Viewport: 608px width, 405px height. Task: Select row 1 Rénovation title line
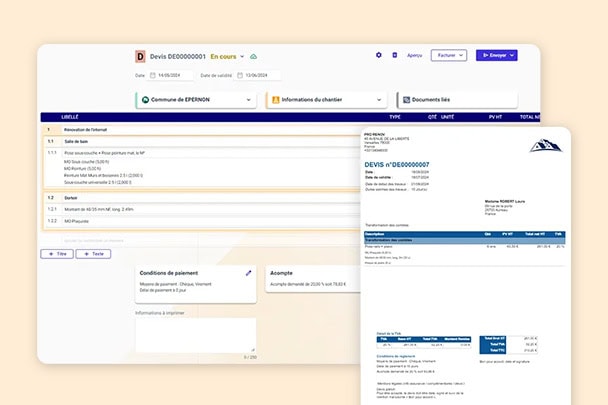click(x=202, y=130)
